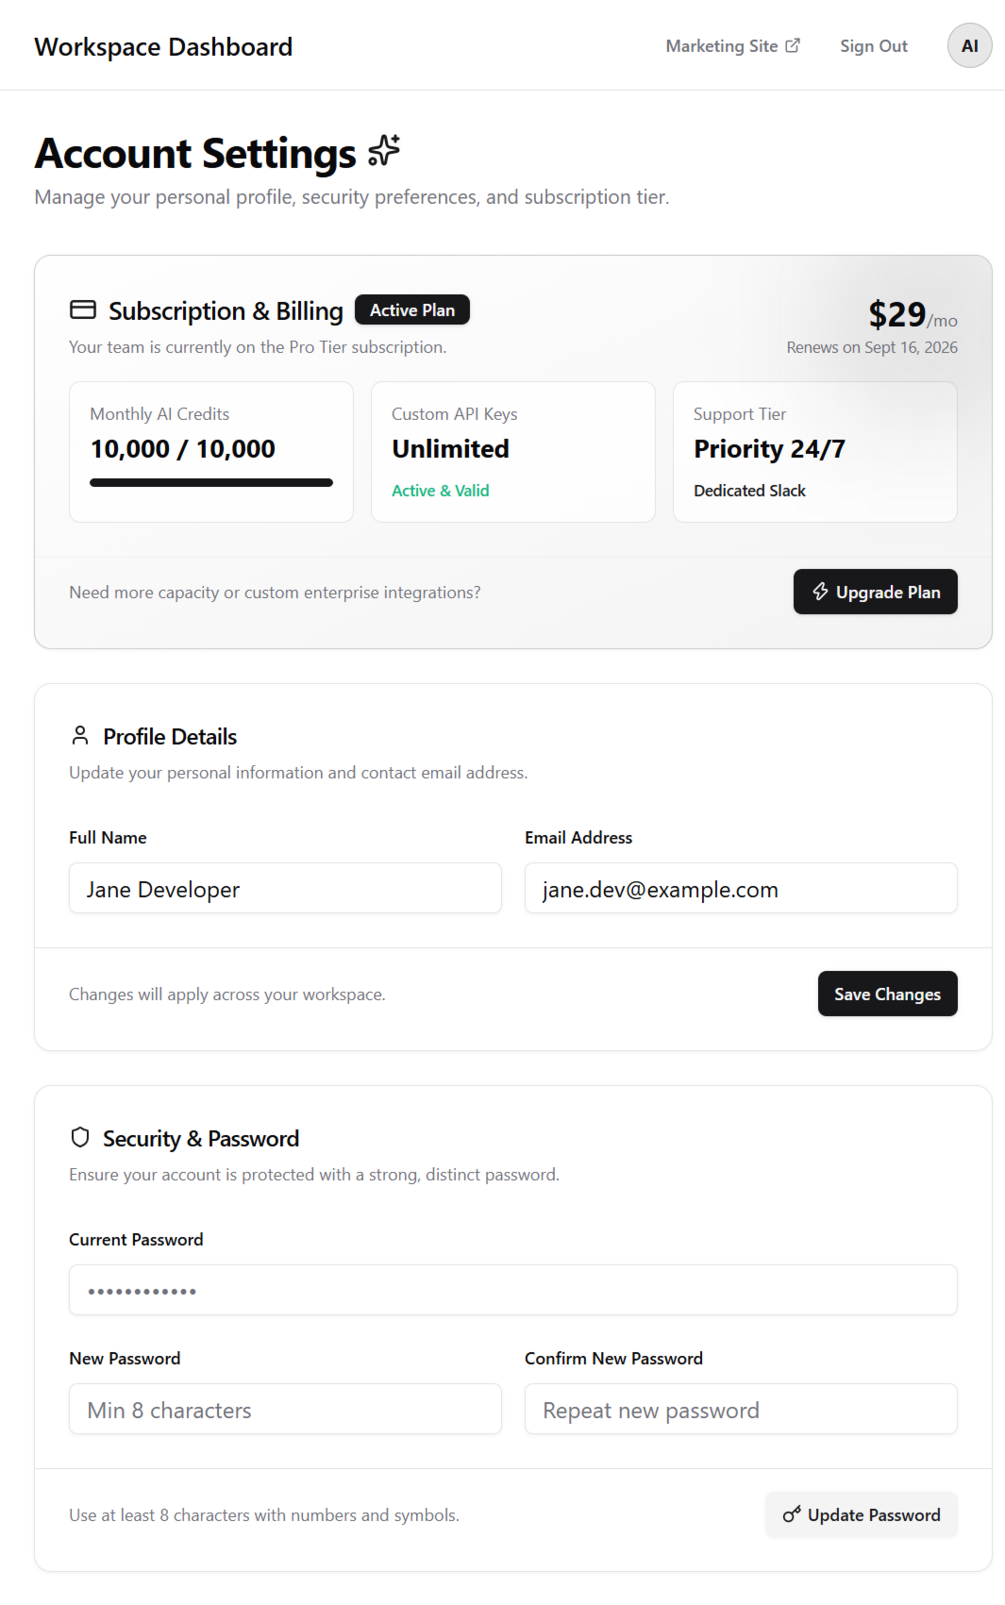Viewport: 1005px width, 1605px height.
Task: Open the Marketing Site link
Action: [733, 46]
